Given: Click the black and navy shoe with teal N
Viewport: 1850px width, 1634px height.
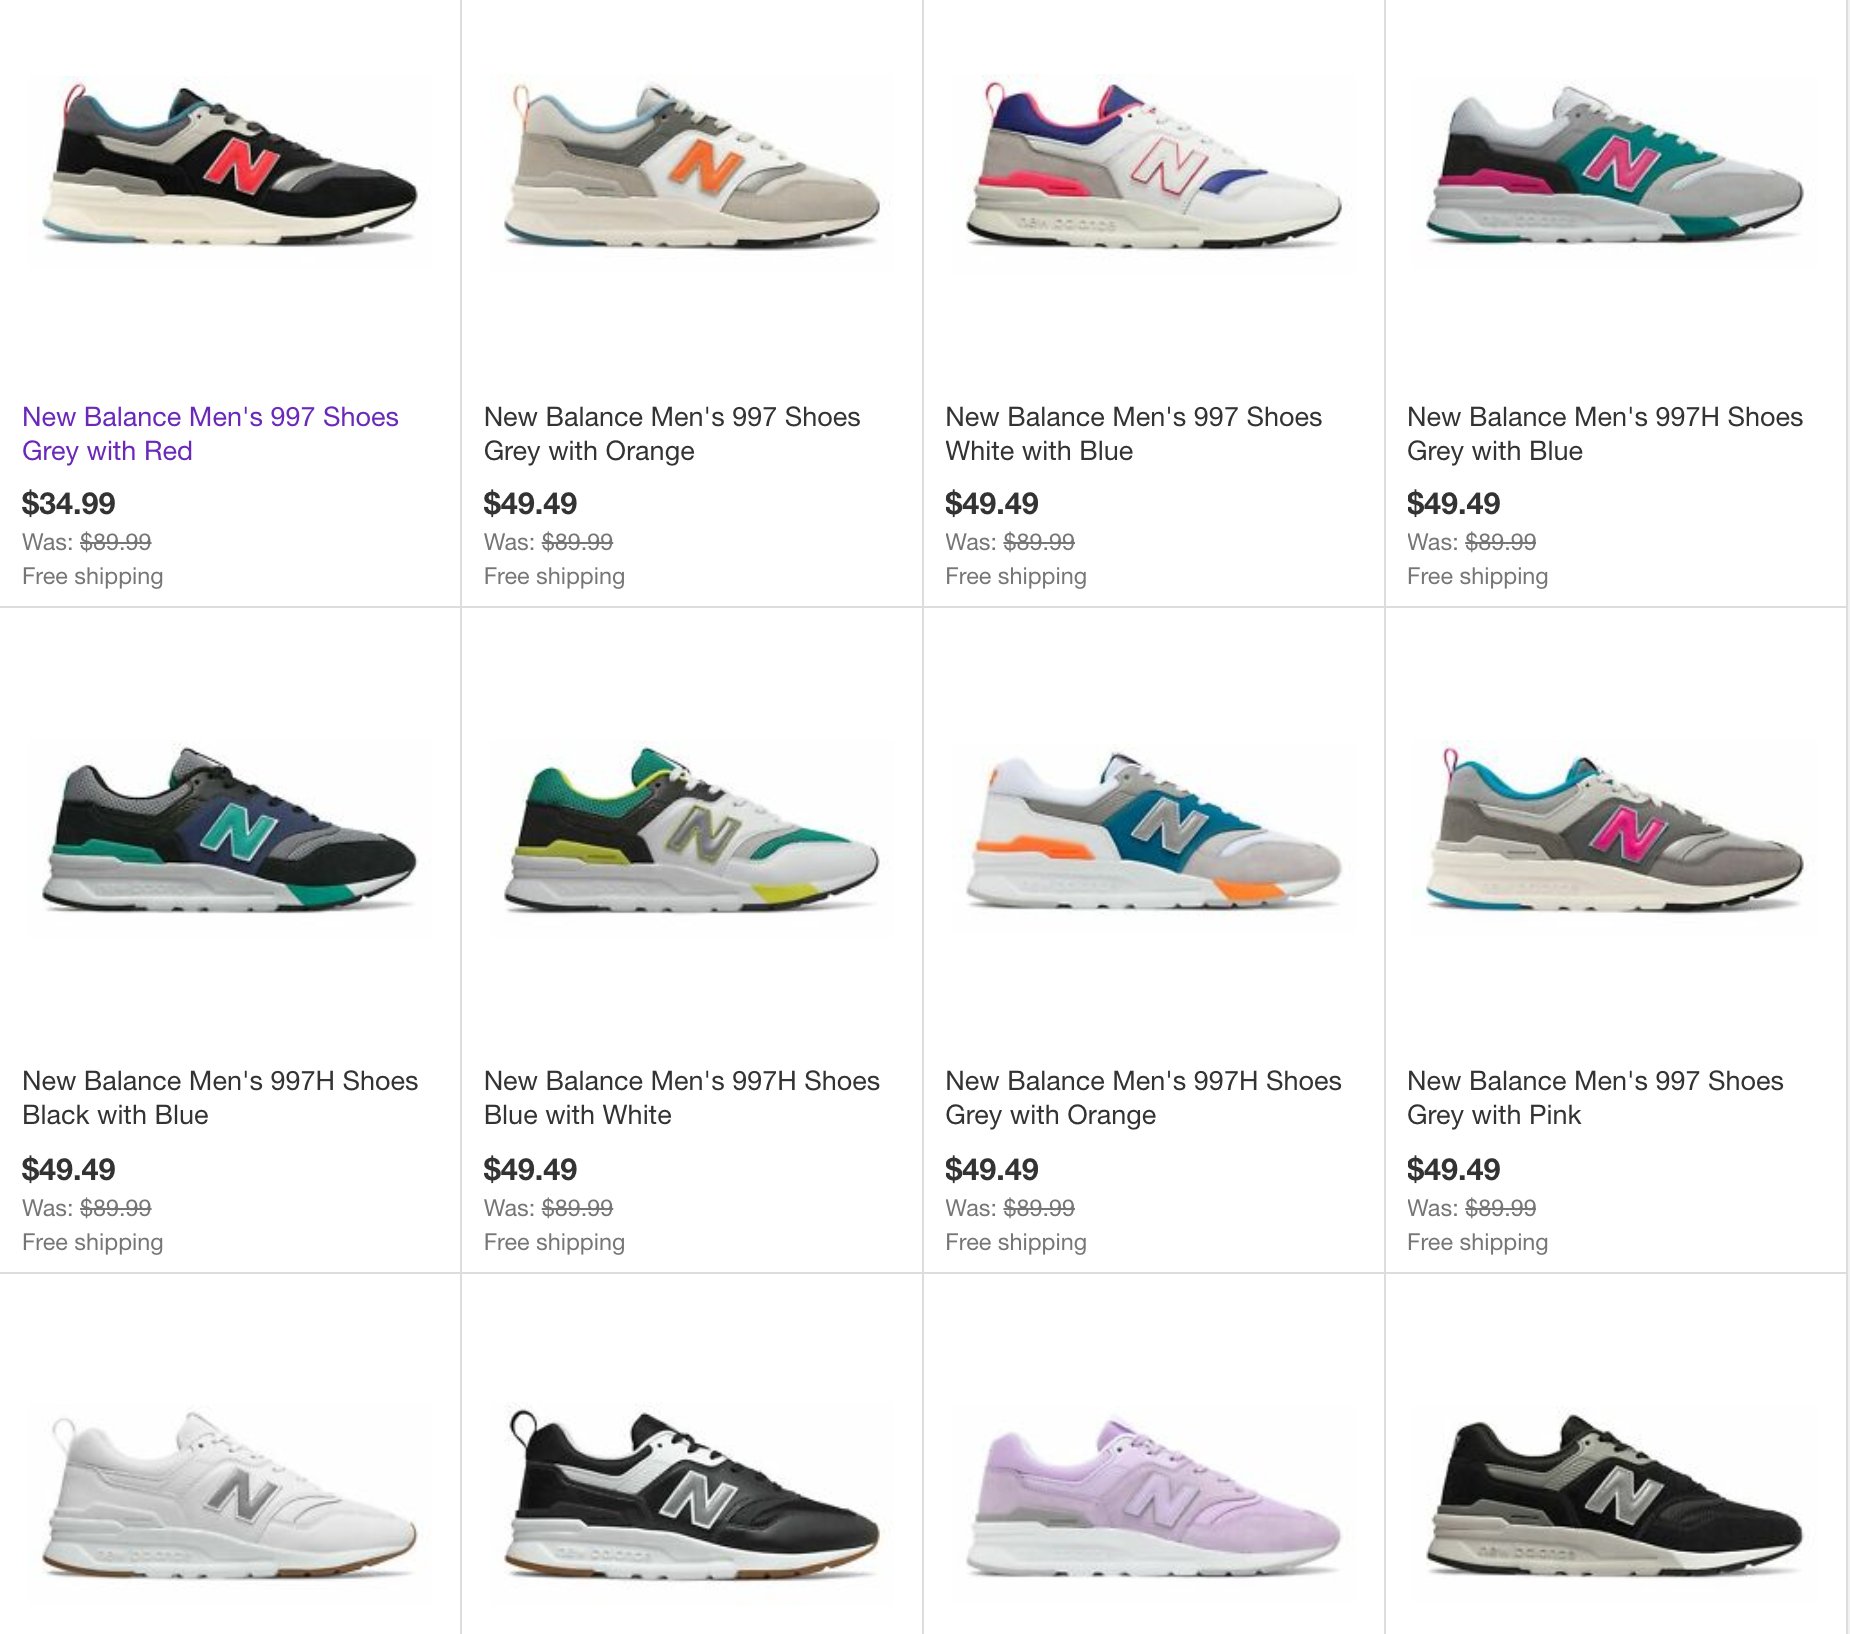Looking at the screenshot, I should point(230,834).
